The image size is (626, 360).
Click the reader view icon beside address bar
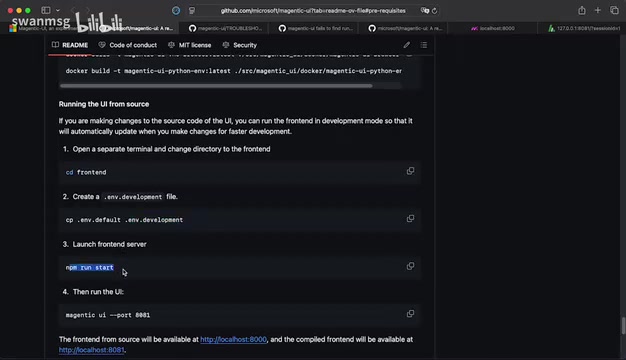click(x=192, y=11)
